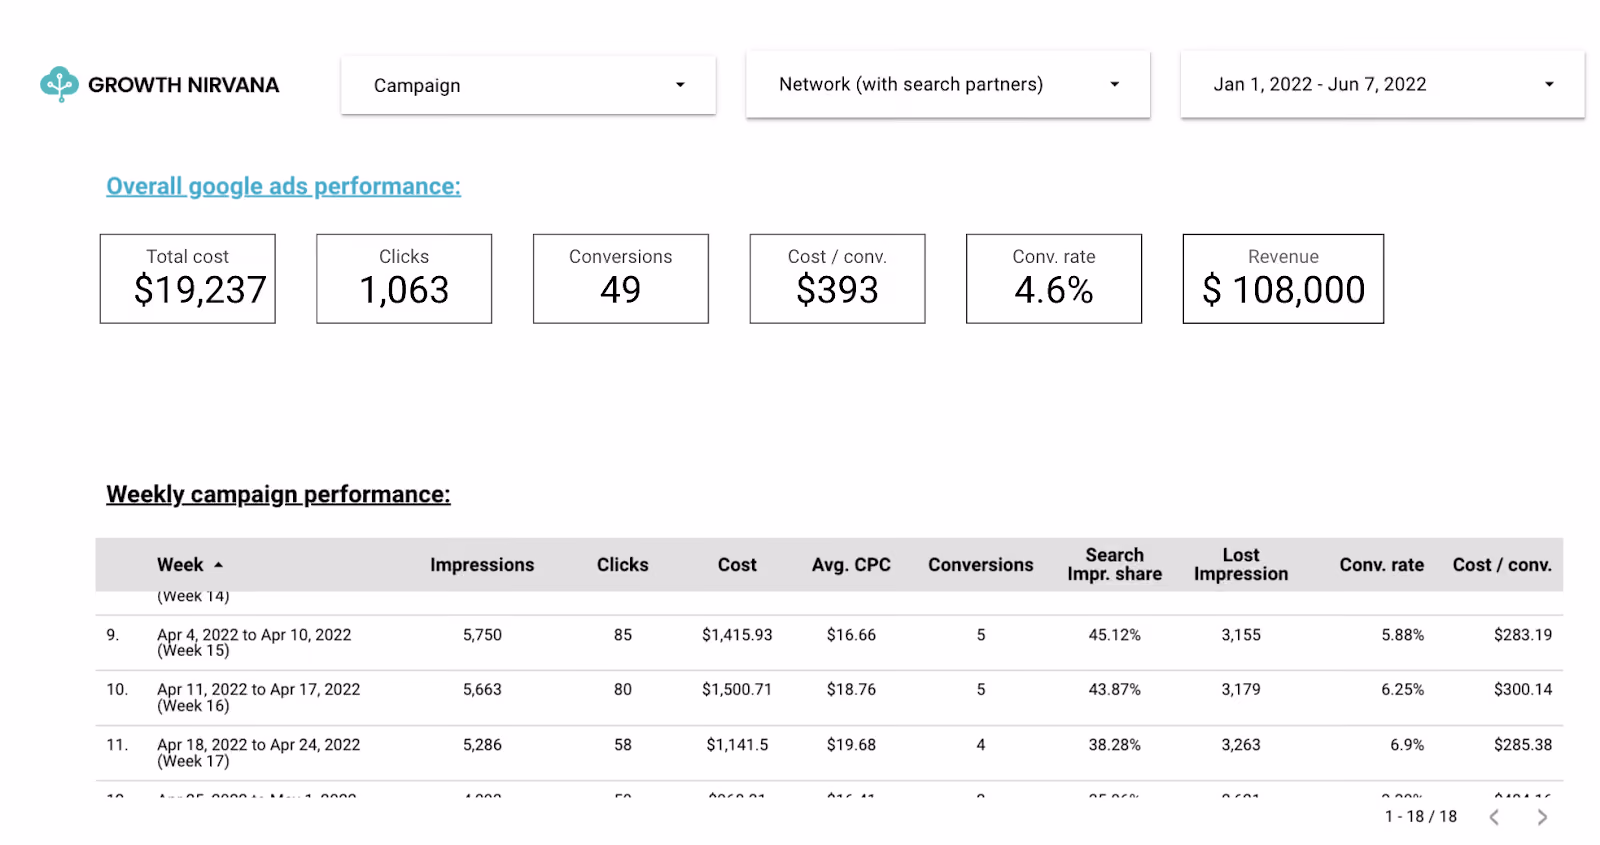Image resolution: width=1600 pixels, height=845 pixels.
Task: Sort table by Clicks column header
Action: click(622, 565)
